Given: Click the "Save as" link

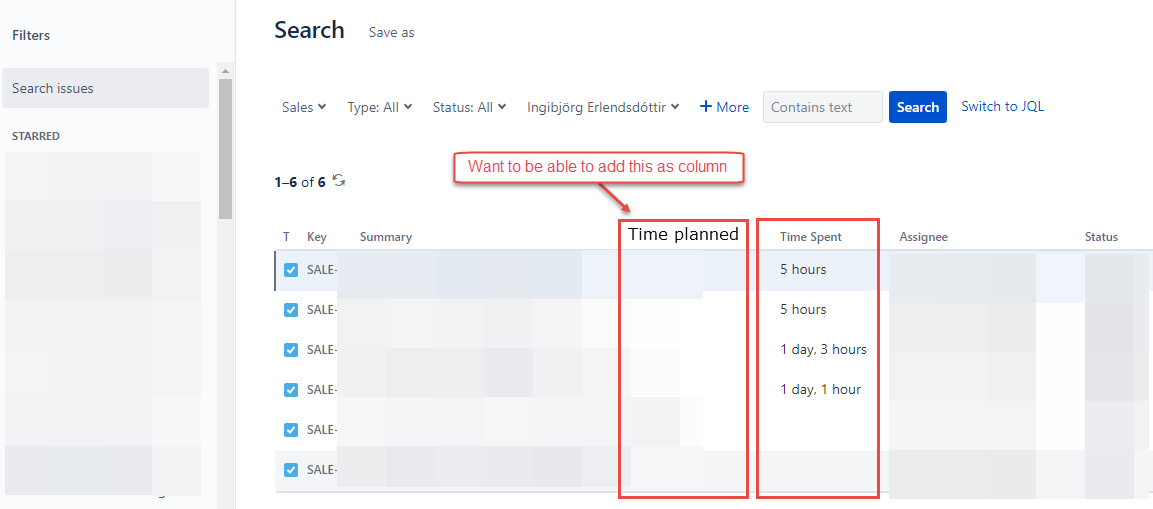Looking at the screenshot, I should coord(391,32).
